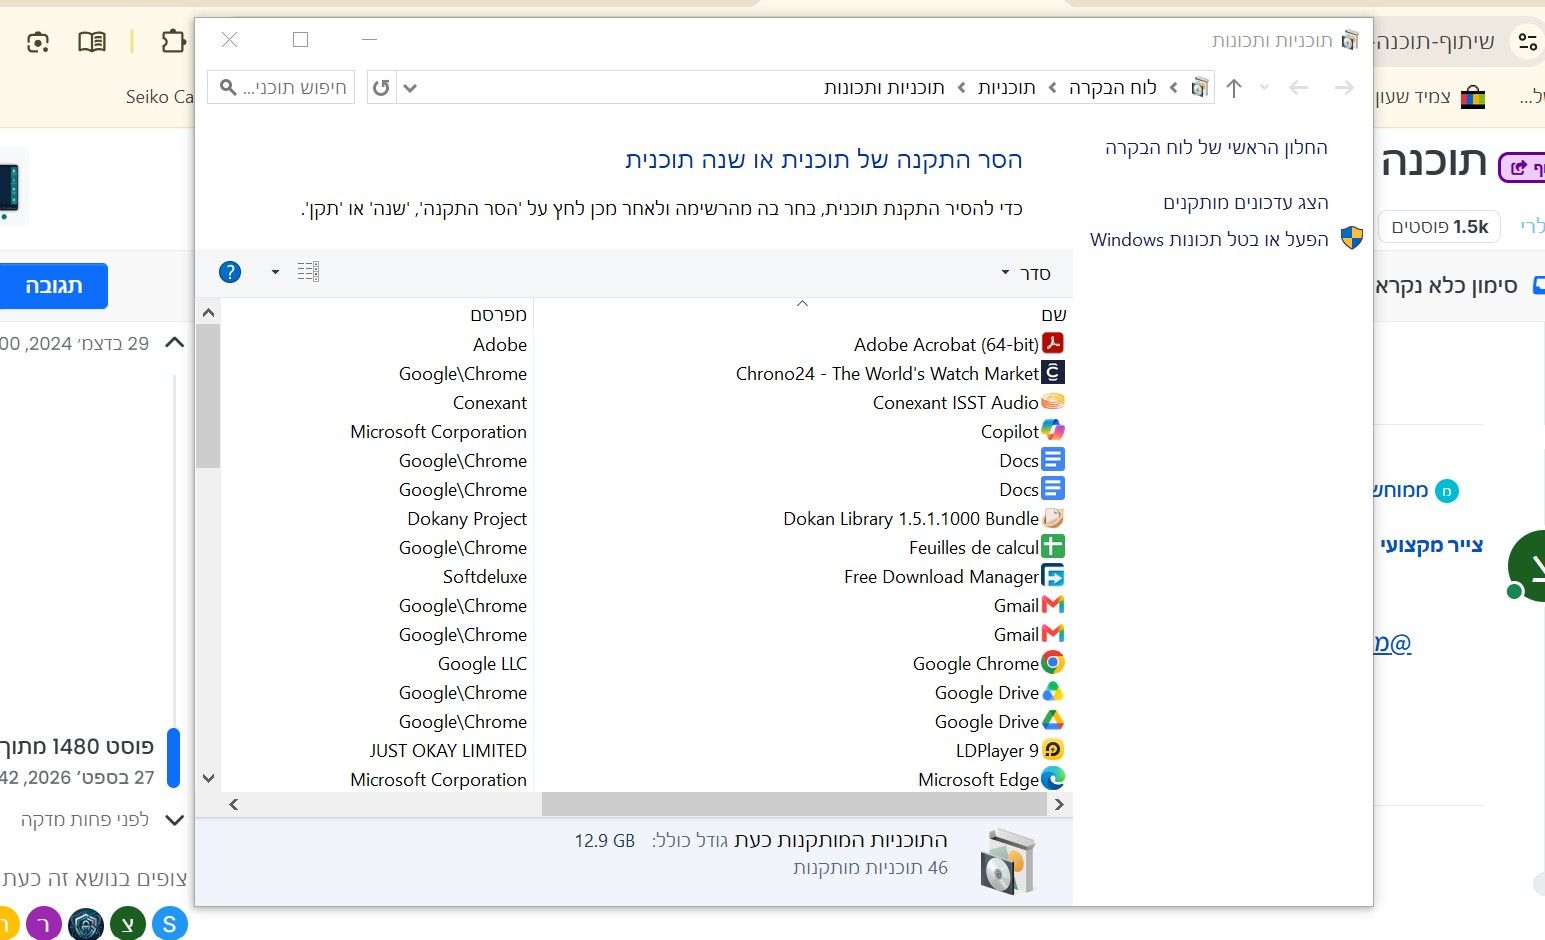Open החלון הראשי של לוח הבקרה link
1545x940 pixels.
pos(1216,148)
